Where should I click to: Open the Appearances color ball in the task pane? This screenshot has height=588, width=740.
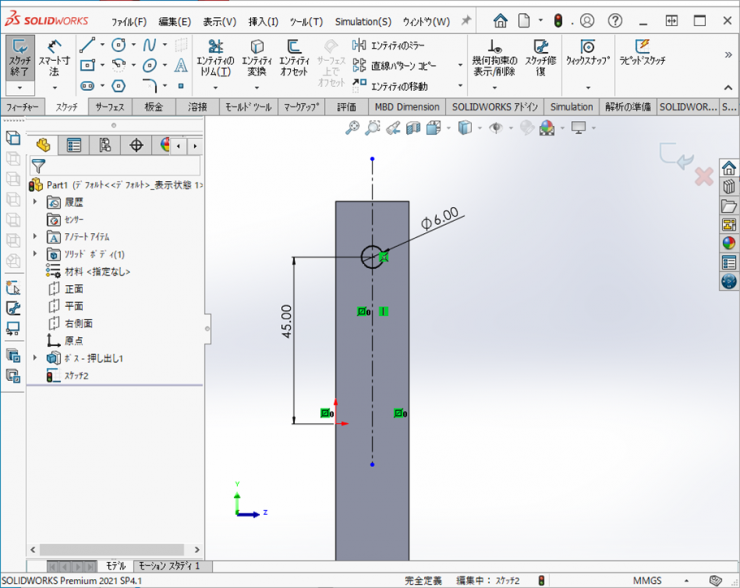tap(728, 242)
